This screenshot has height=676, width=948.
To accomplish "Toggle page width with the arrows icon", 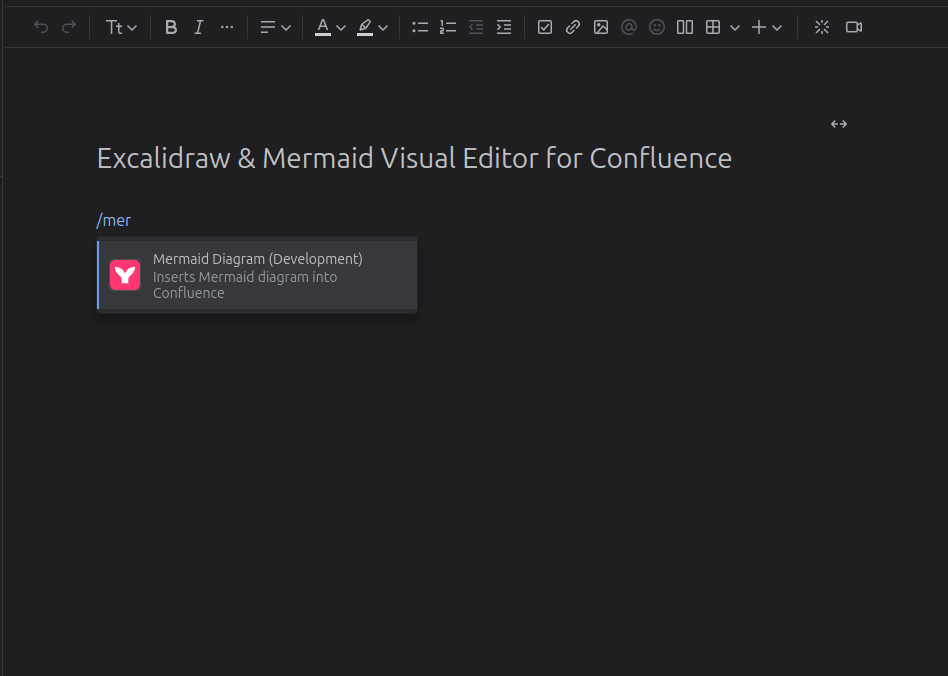I will click(839, 124).
